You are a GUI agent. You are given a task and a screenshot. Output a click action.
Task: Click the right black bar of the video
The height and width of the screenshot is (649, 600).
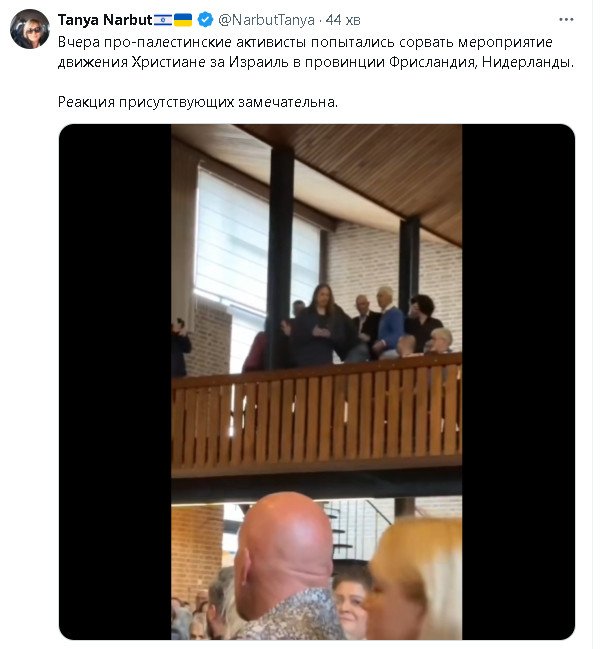tap(518, 382)
